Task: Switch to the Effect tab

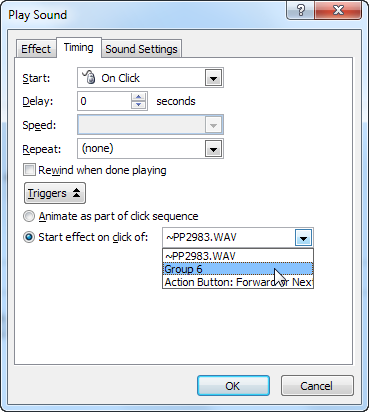Action: 36,49
